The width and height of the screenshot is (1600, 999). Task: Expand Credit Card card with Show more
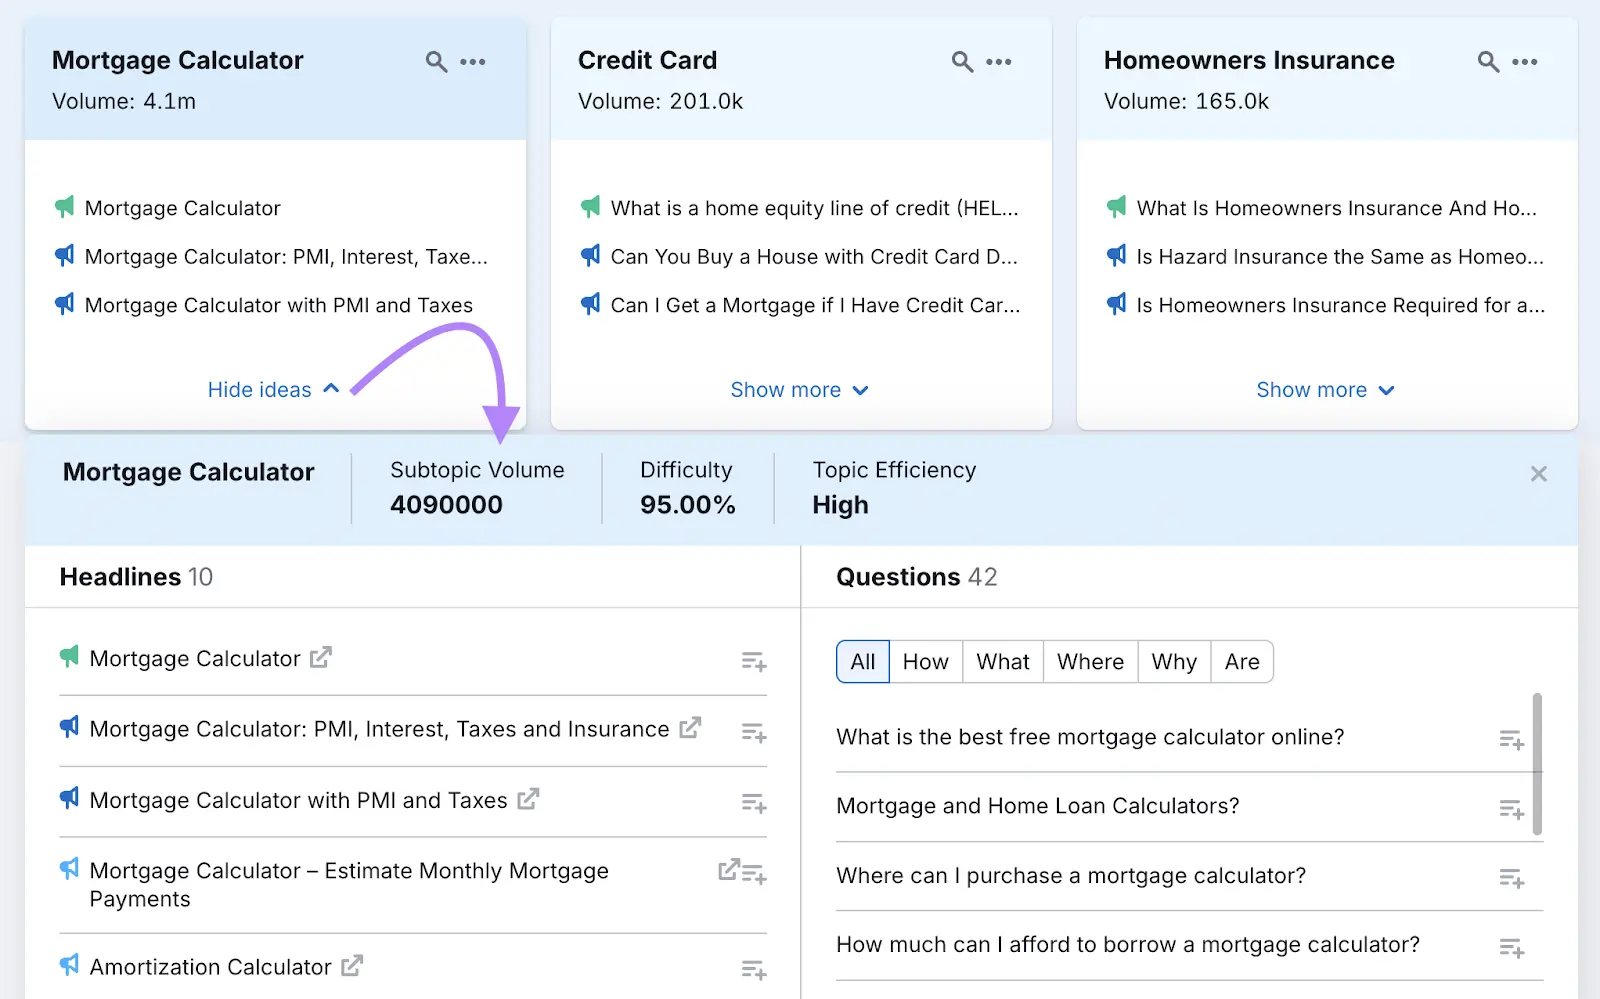pos(799,390)
